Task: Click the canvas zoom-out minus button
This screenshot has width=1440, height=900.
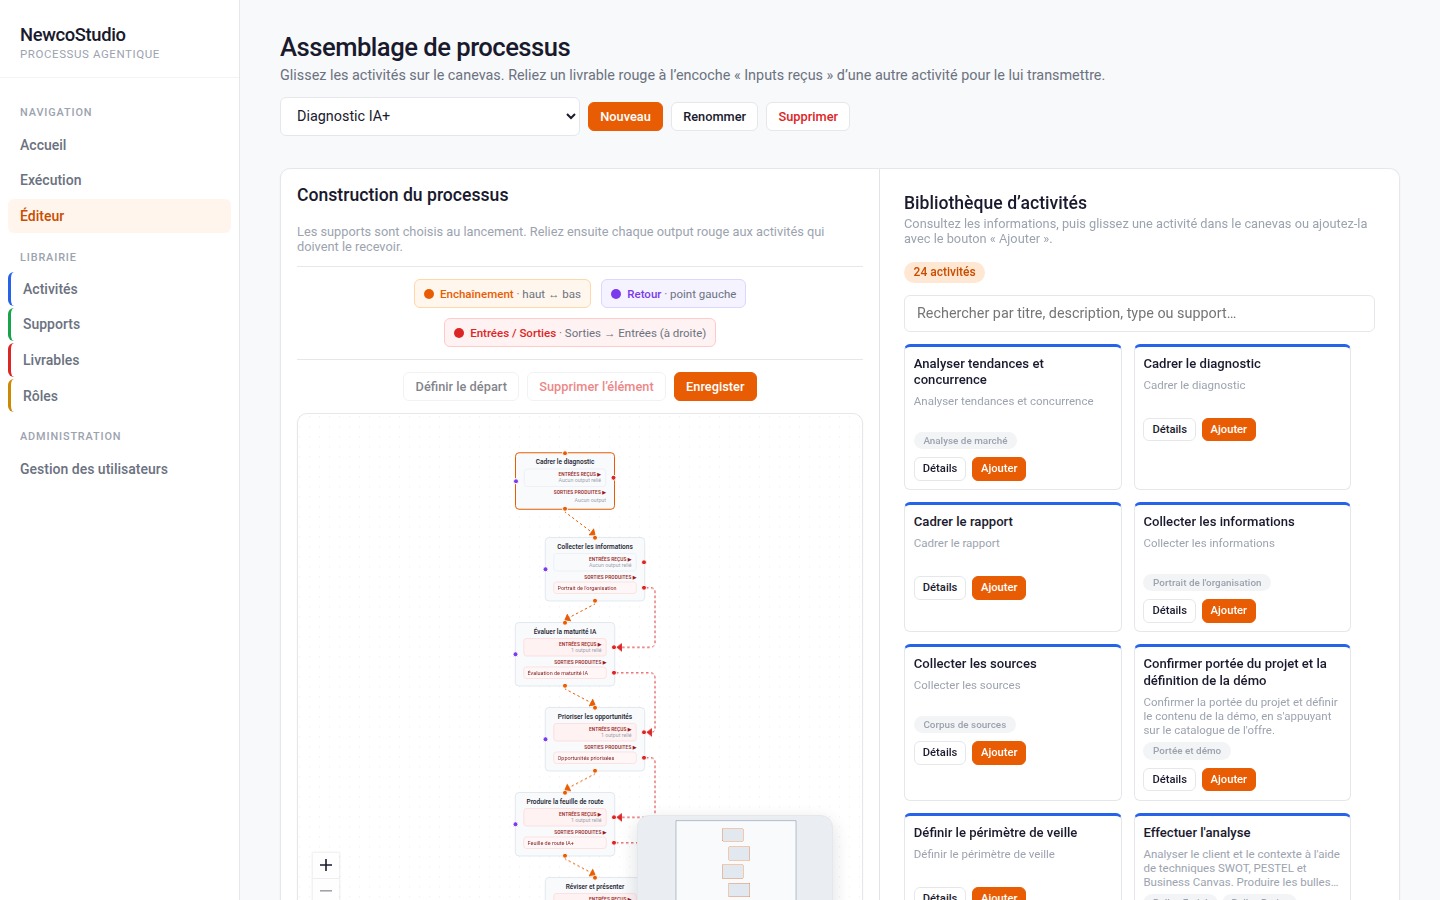Action: pos(326,889)
